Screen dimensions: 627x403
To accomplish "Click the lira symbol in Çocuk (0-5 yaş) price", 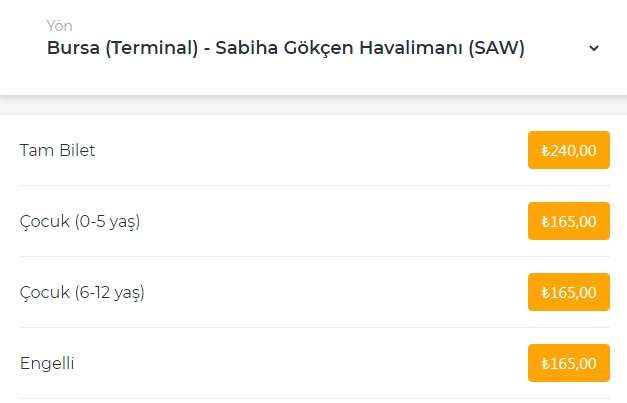I will (545, 222).
